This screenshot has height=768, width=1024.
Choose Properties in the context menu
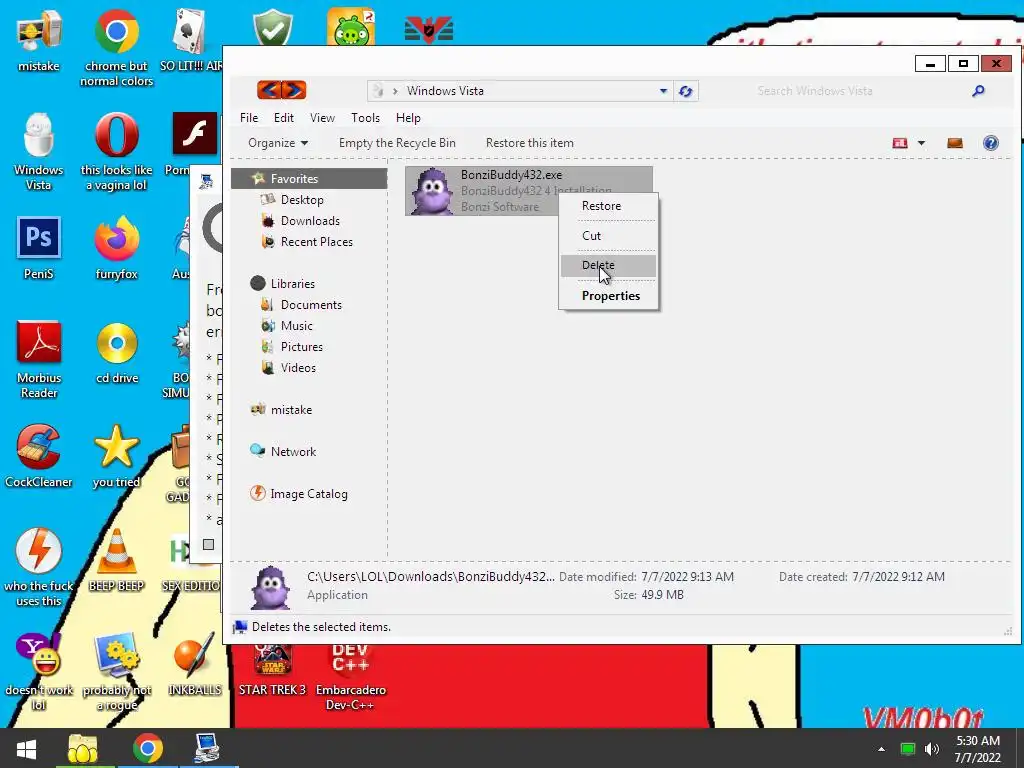click(609, 296)
